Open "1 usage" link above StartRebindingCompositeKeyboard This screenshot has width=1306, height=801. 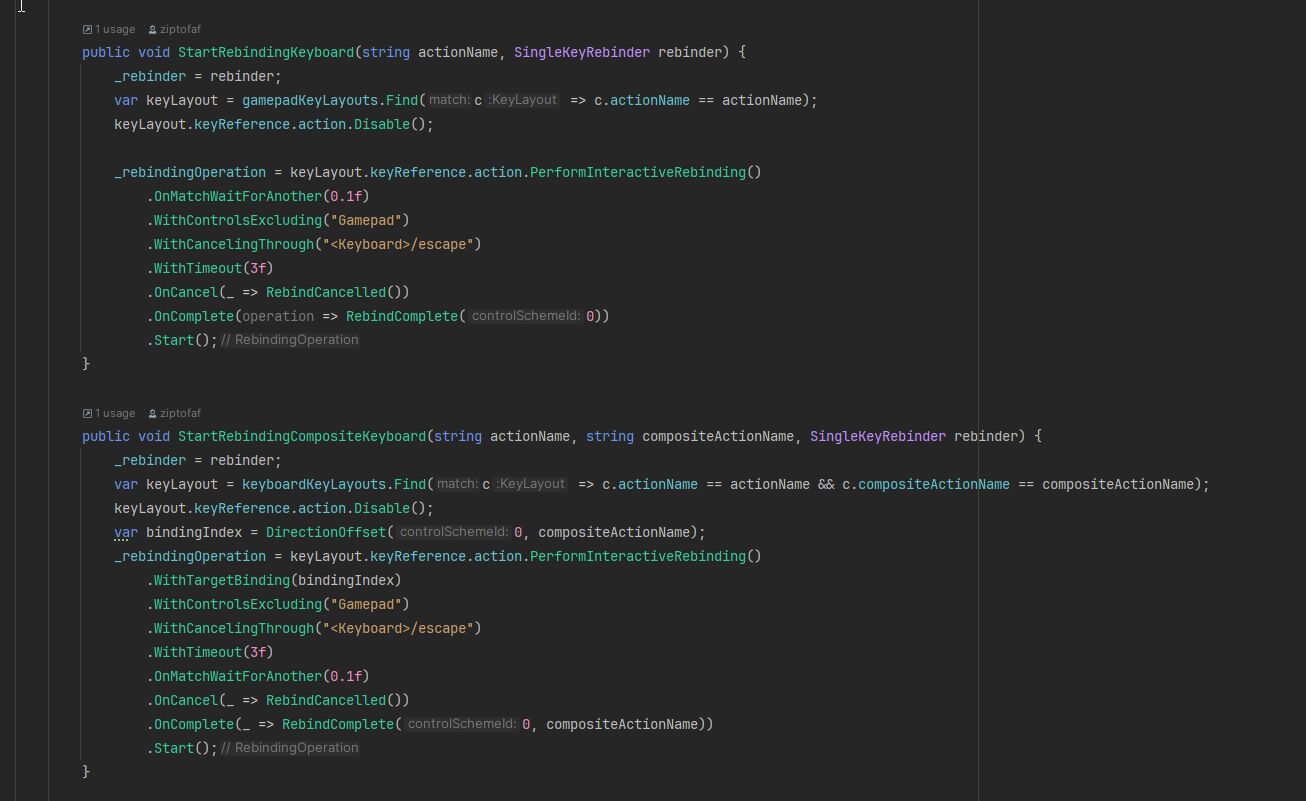115,414
